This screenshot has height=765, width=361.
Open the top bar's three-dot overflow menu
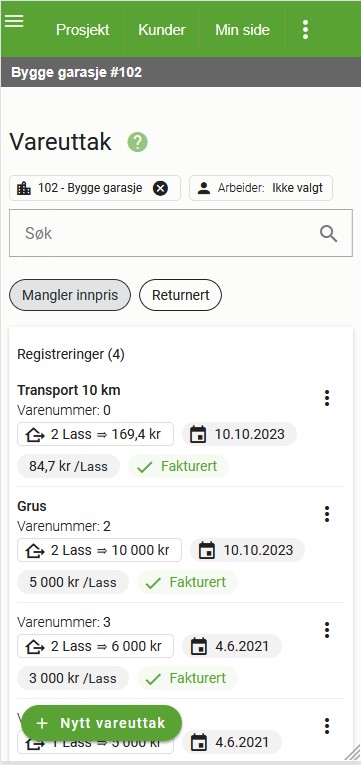[x=305, y=30]
